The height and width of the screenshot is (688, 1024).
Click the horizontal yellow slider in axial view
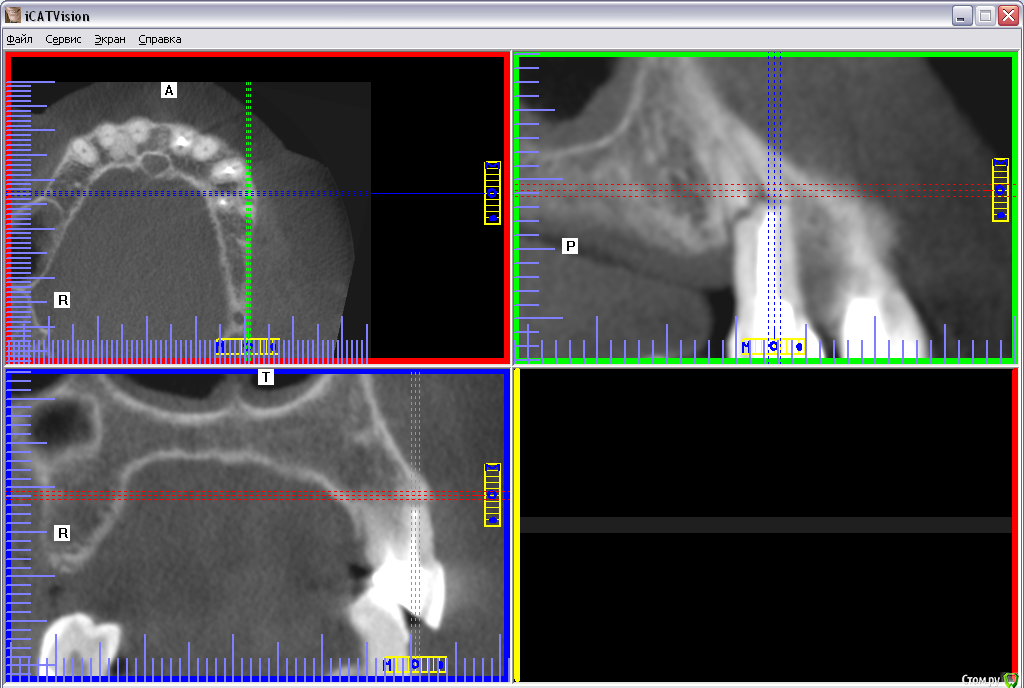click(x=246, y=347)
